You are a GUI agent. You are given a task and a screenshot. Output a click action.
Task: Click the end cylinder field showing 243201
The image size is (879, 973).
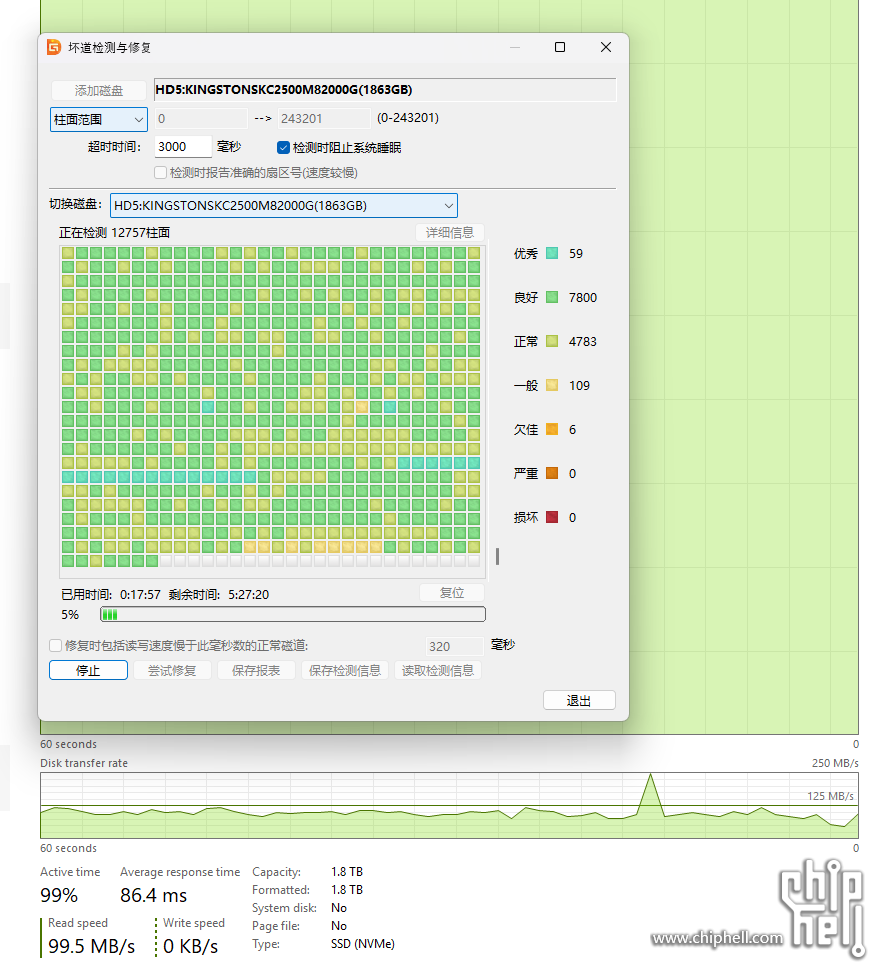coord(323,119)
